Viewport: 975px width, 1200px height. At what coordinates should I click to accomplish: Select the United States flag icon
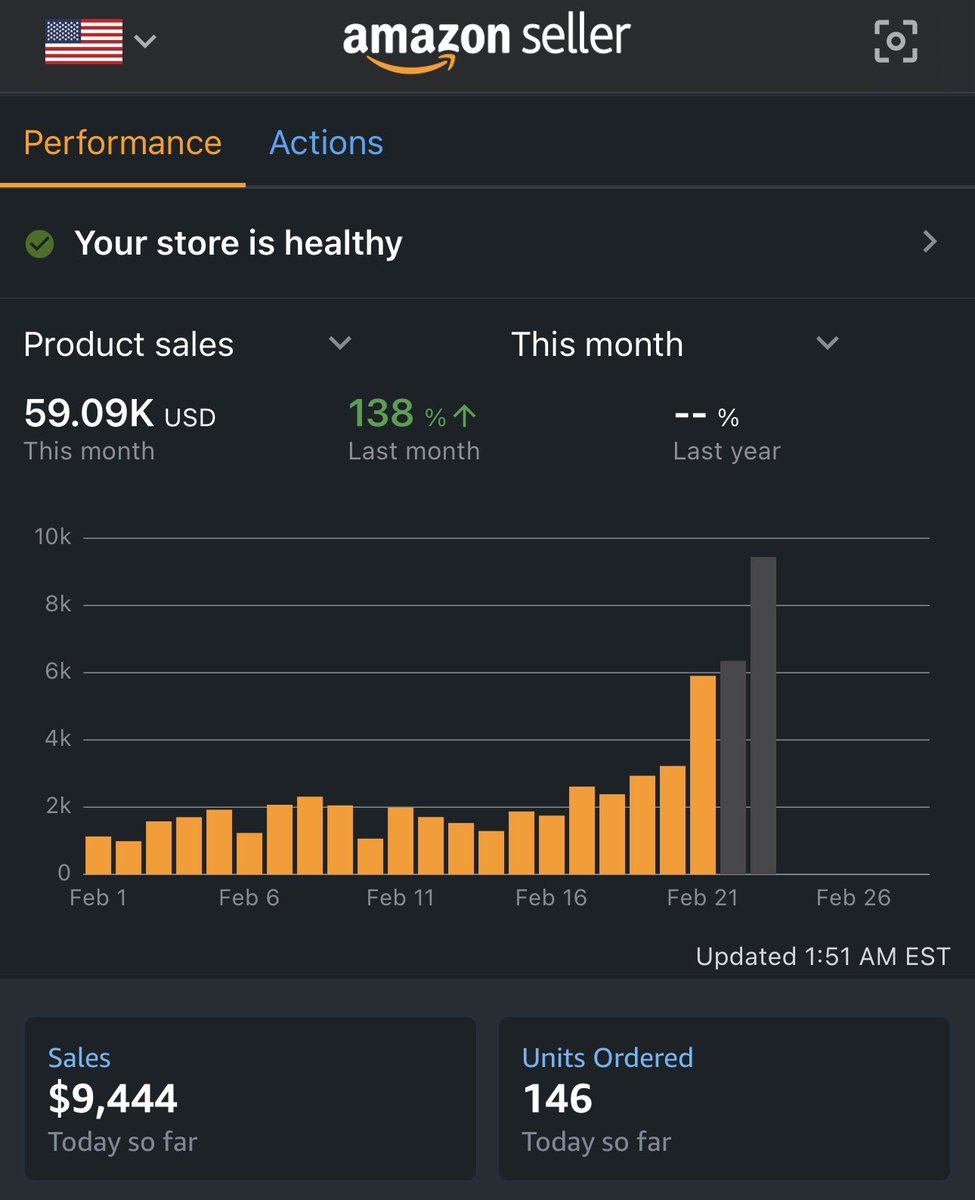[x=84, y=40]
